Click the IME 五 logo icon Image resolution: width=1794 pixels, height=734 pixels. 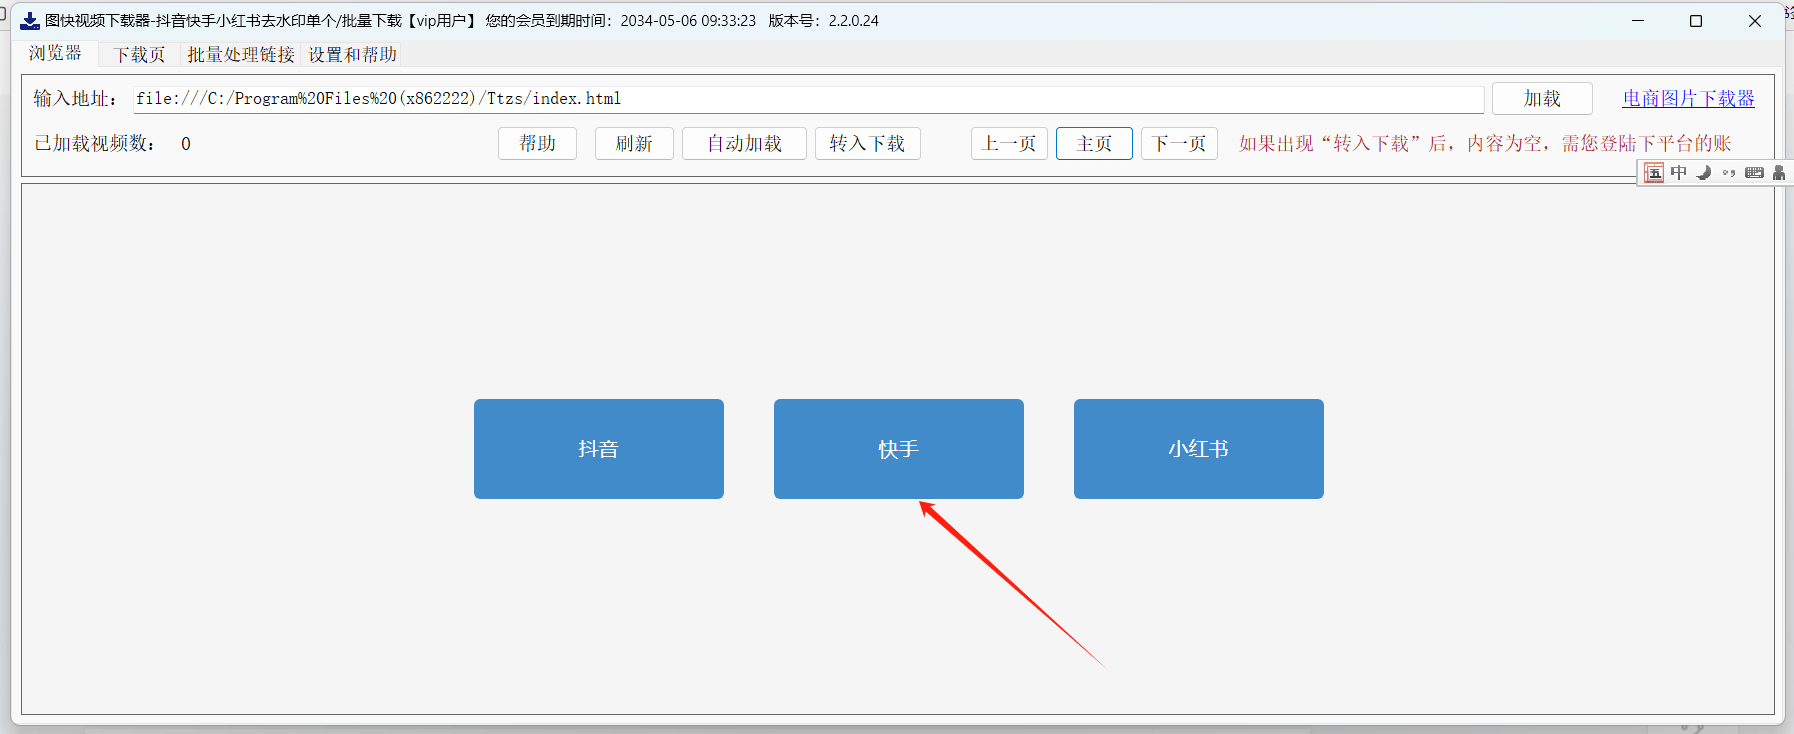(x=1654, y=173)
